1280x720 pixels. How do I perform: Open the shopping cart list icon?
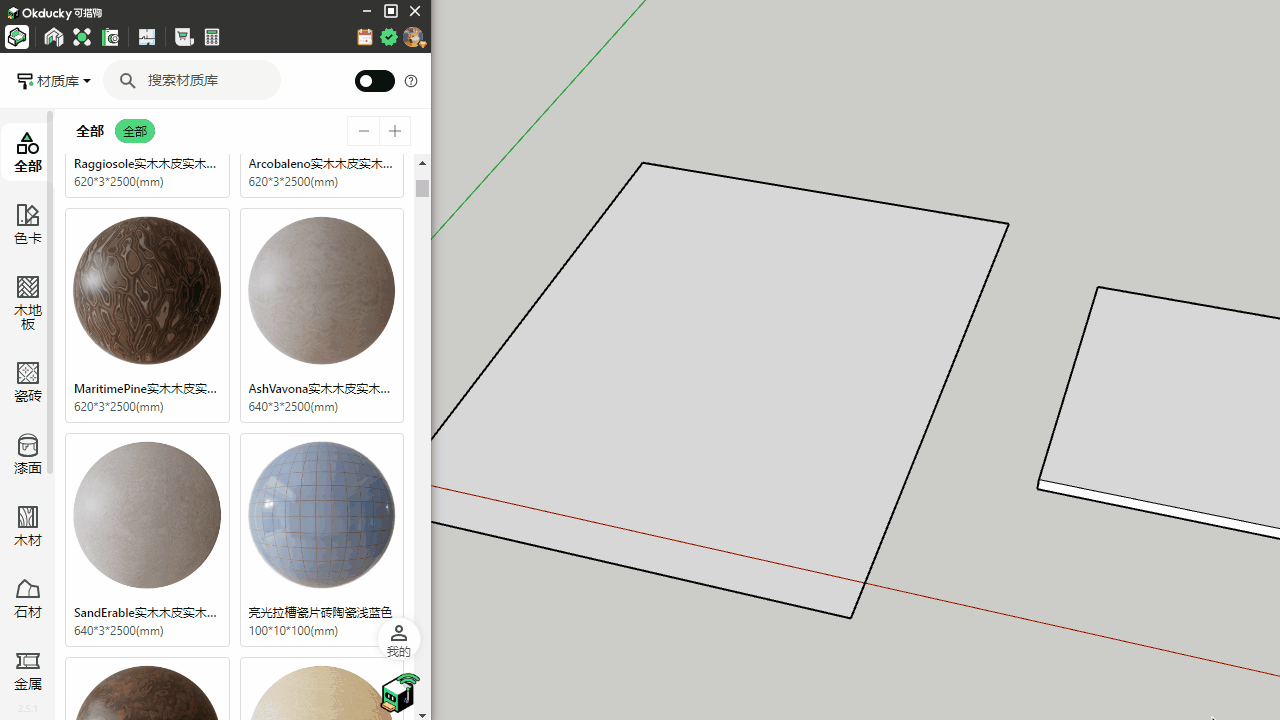point(184,37)
